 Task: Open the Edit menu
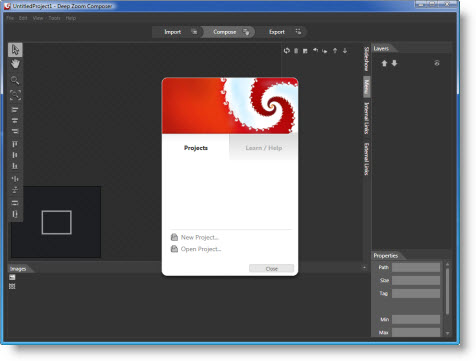23,18
